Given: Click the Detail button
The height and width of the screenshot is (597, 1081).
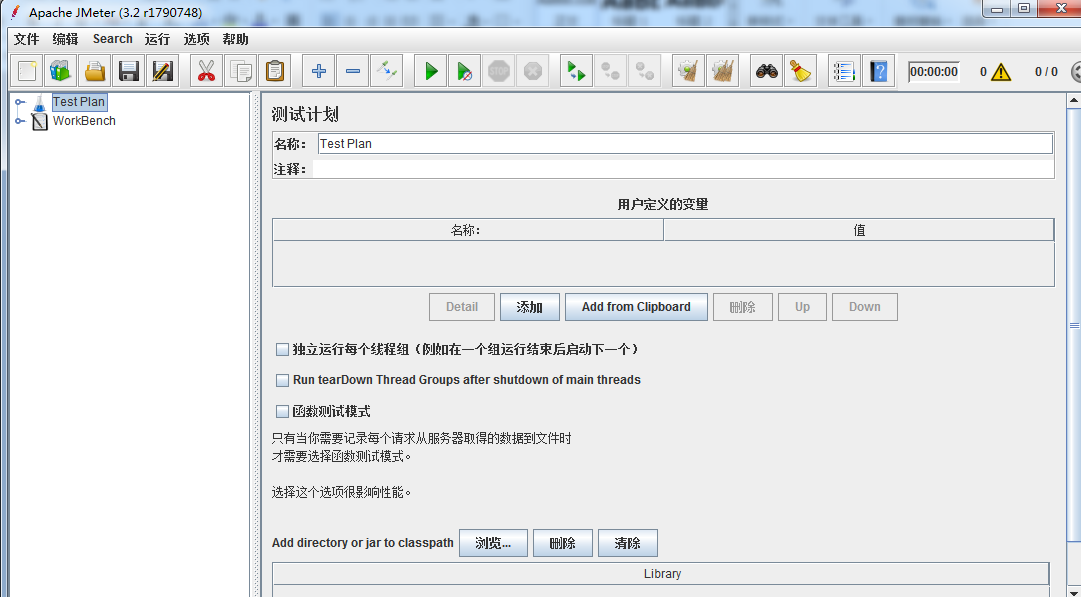Looking at the screenshot, I should coord(462,307).
